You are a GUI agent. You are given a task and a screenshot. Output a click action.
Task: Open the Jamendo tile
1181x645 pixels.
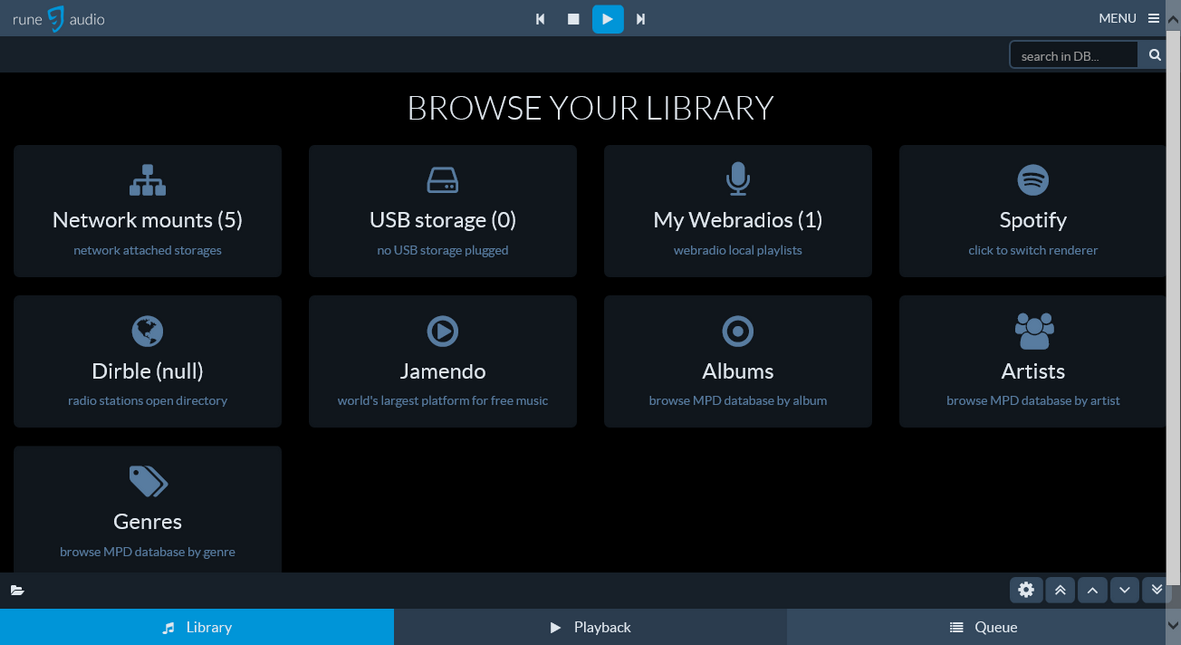[443, 362]
